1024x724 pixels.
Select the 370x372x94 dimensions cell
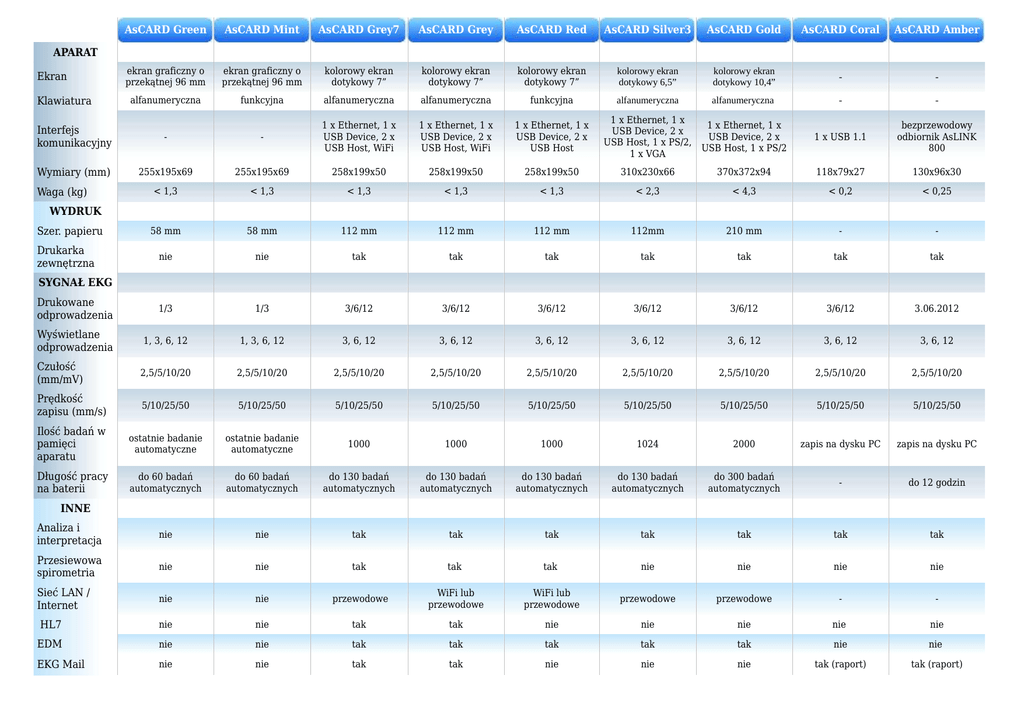744,172
